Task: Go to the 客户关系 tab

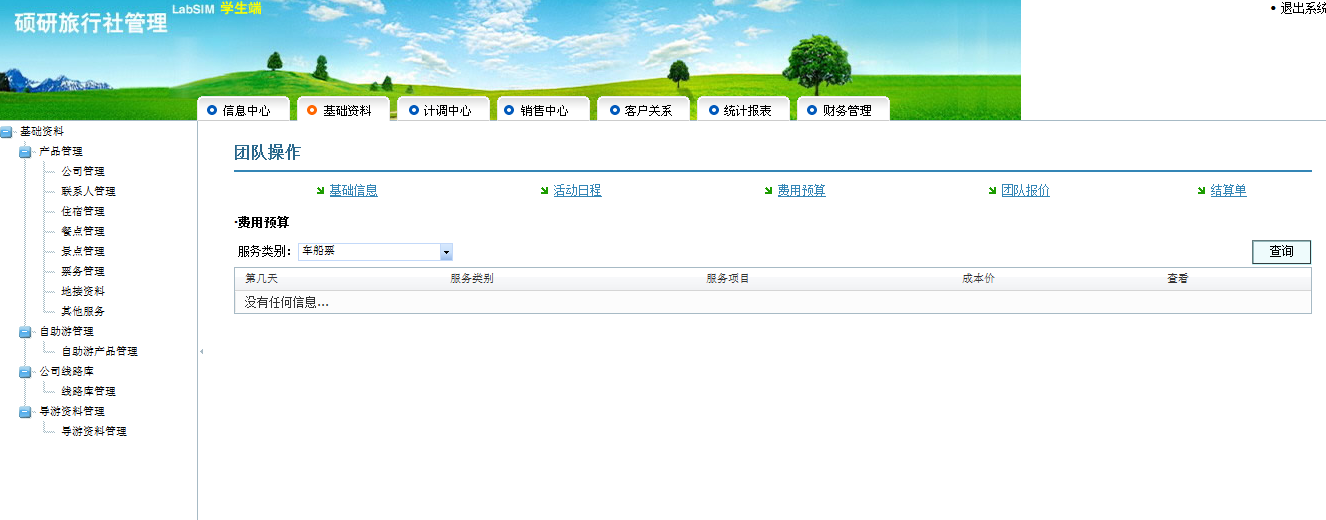Action: pyautogui.click(x=648, y=111)
